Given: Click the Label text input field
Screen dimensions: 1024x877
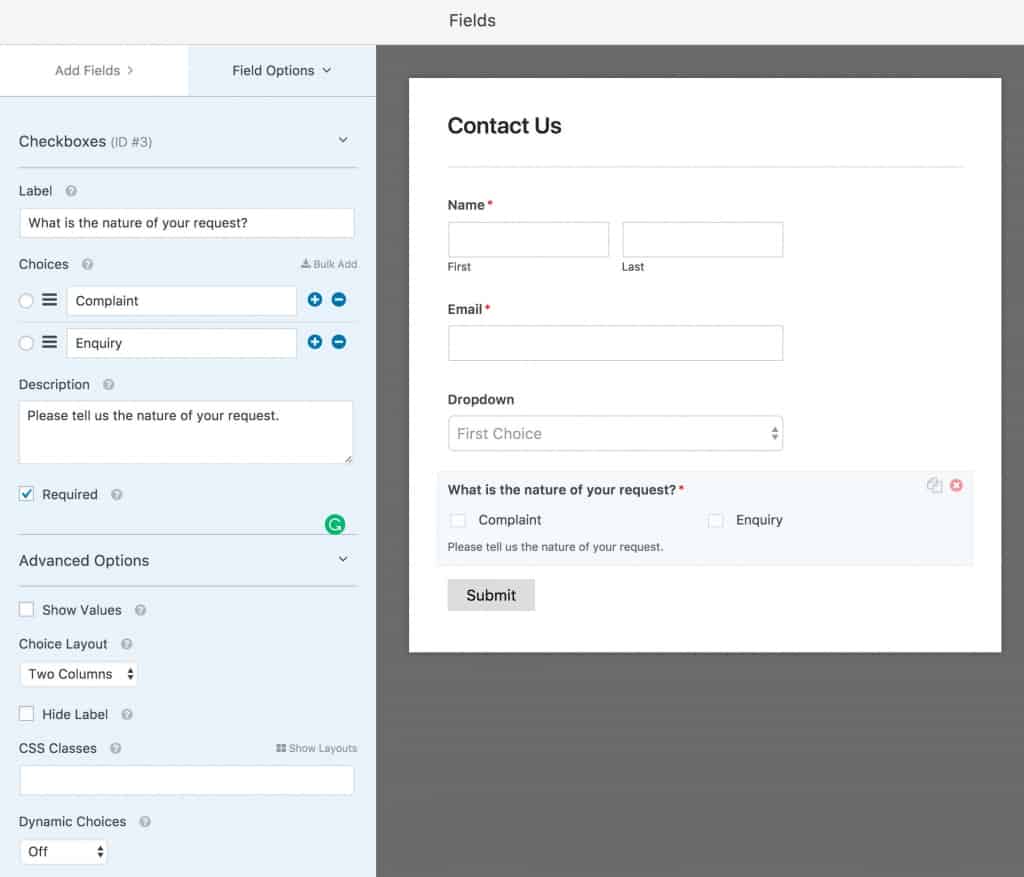Looking at the screenshot, I should 187,223.
